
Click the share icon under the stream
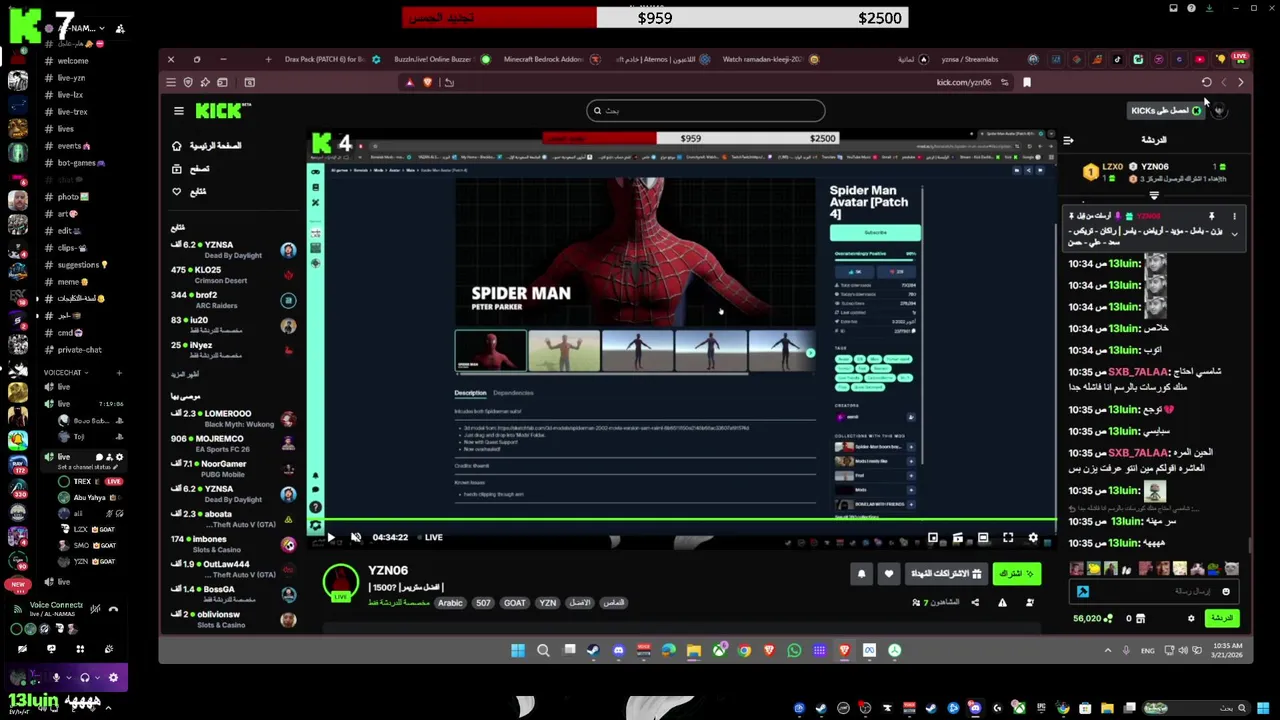(975, 602)
